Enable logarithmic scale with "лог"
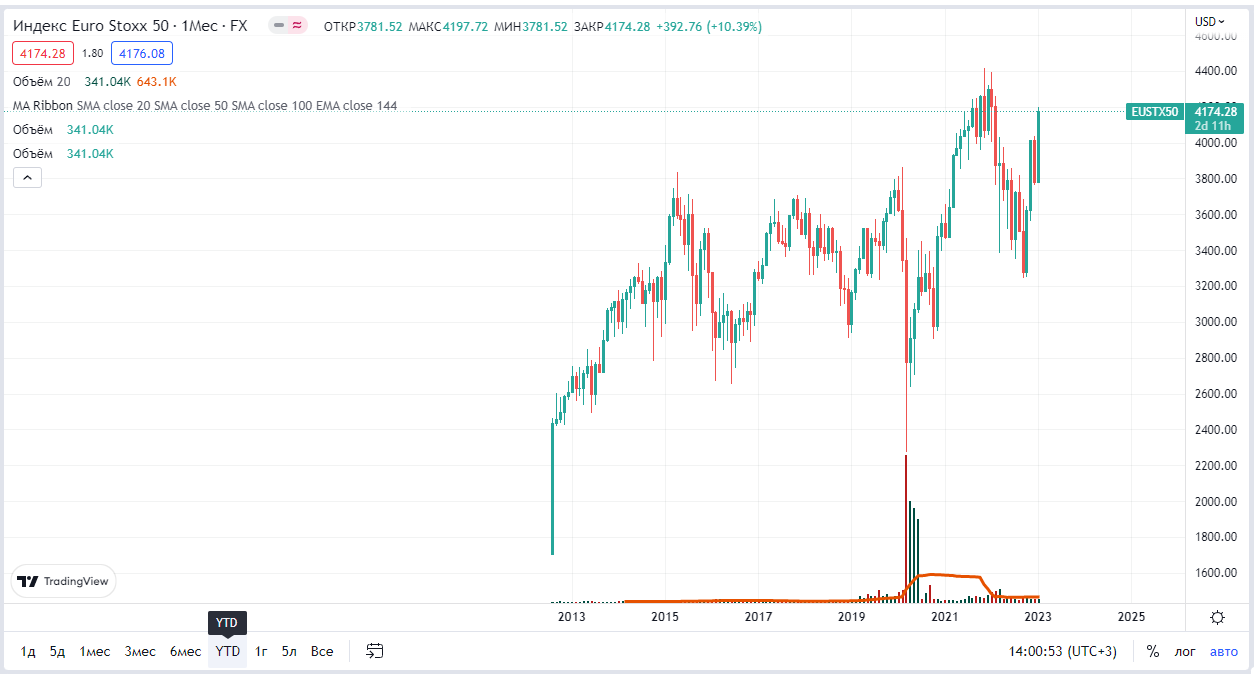 (x=1184, y=650)
